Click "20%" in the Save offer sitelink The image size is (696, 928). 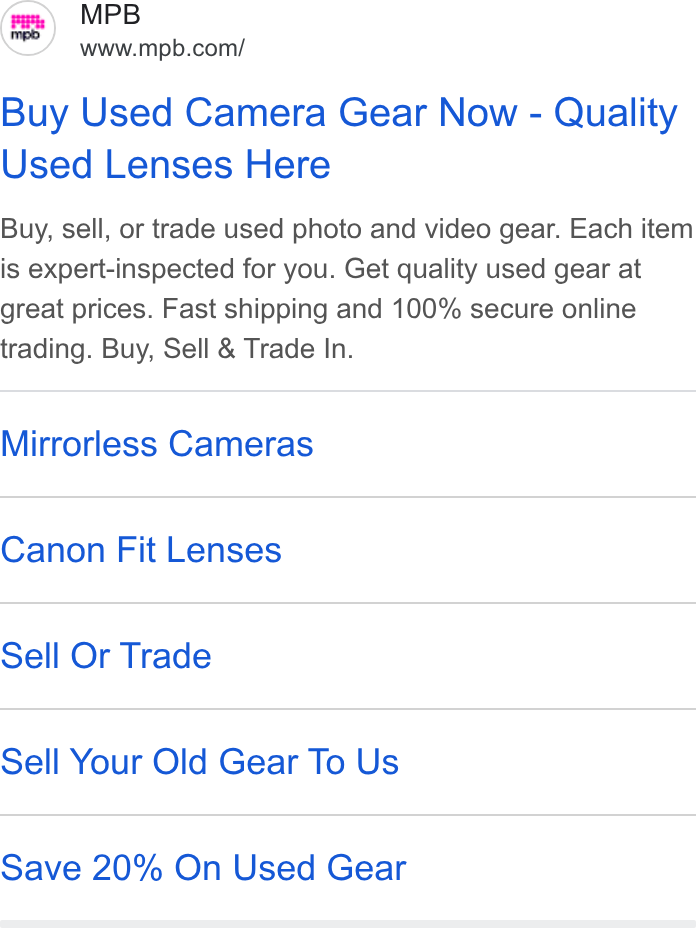pyautogui.click(x=127, y=868)
